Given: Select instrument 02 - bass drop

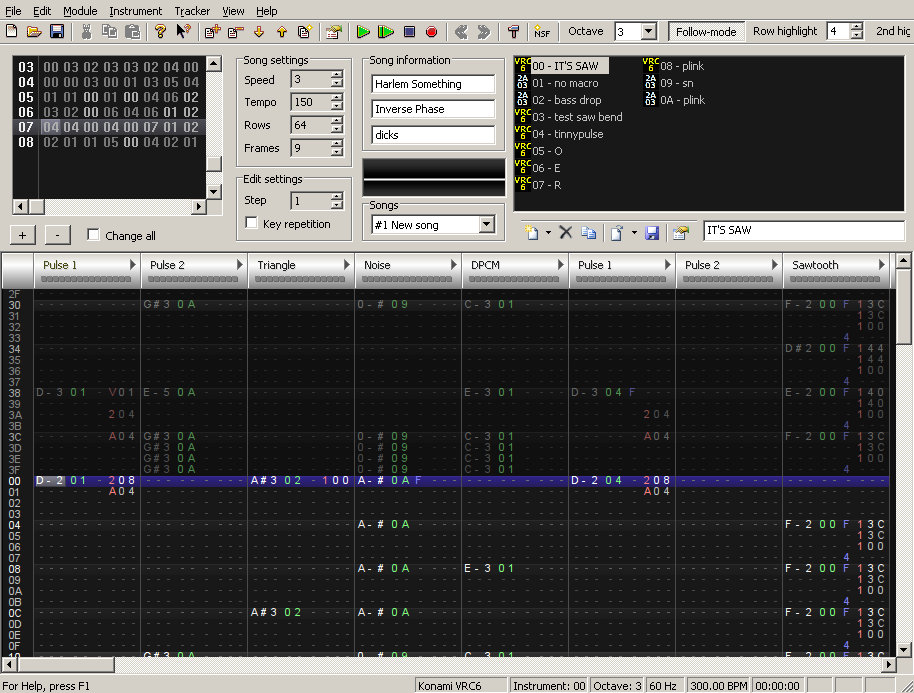Looking at the screenshot, I should (566, 100).
